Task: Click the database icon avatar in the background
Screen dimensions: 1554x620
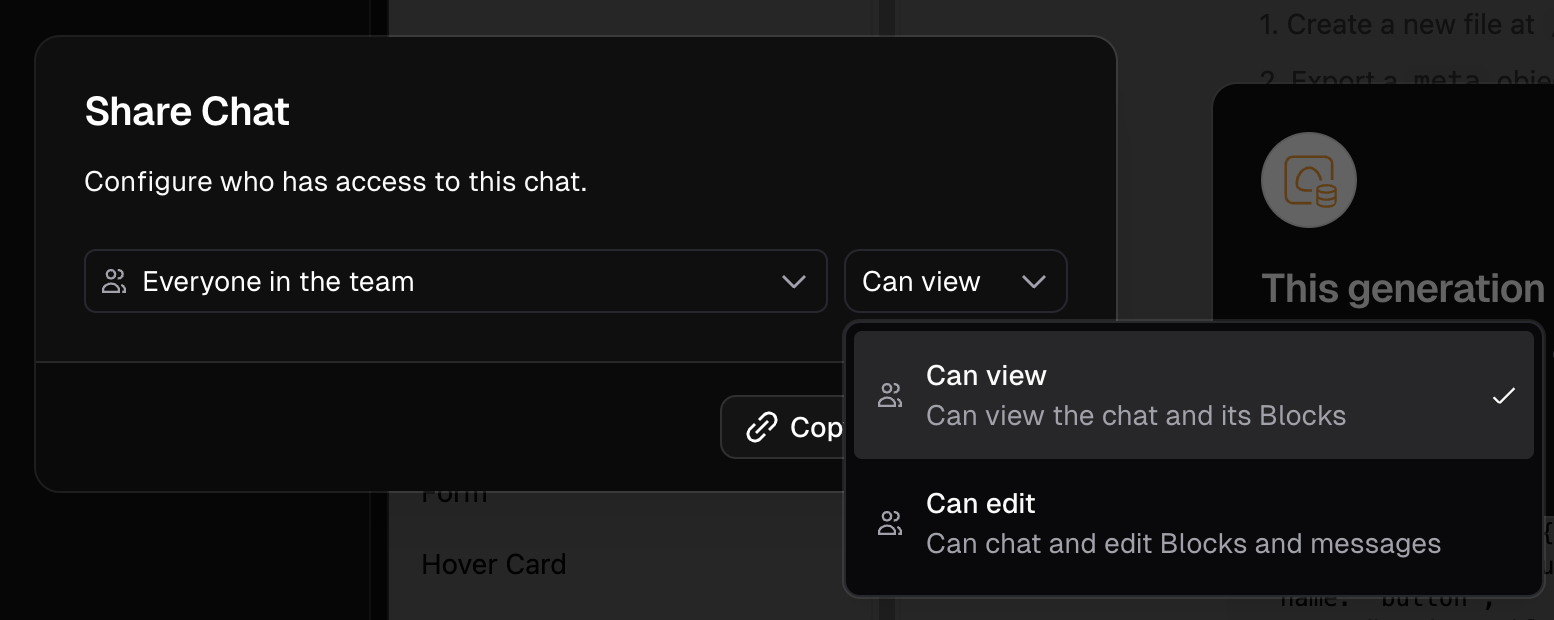Action: point(1309,180)
